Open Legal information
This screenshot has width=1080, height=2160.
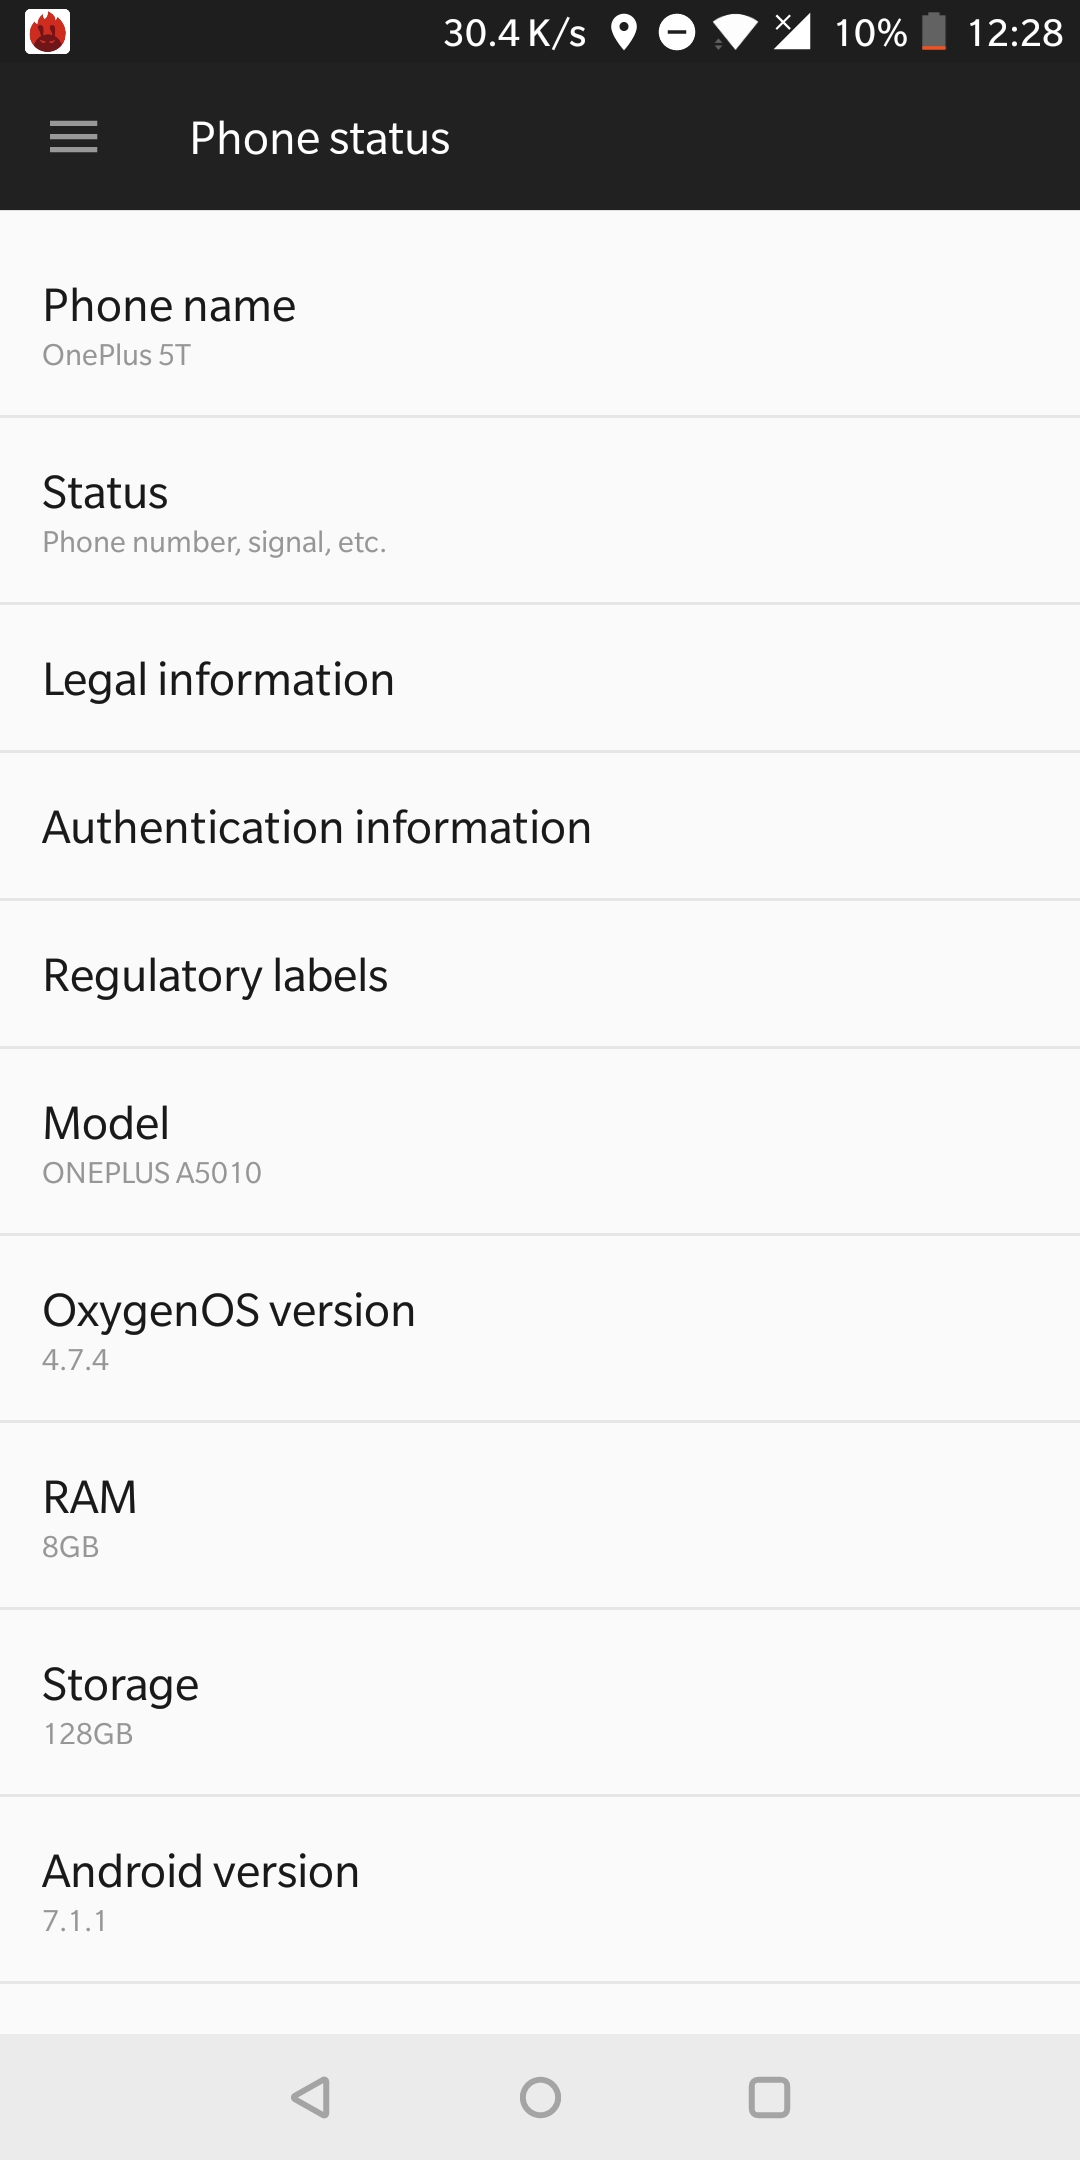[x=540, y=678]
